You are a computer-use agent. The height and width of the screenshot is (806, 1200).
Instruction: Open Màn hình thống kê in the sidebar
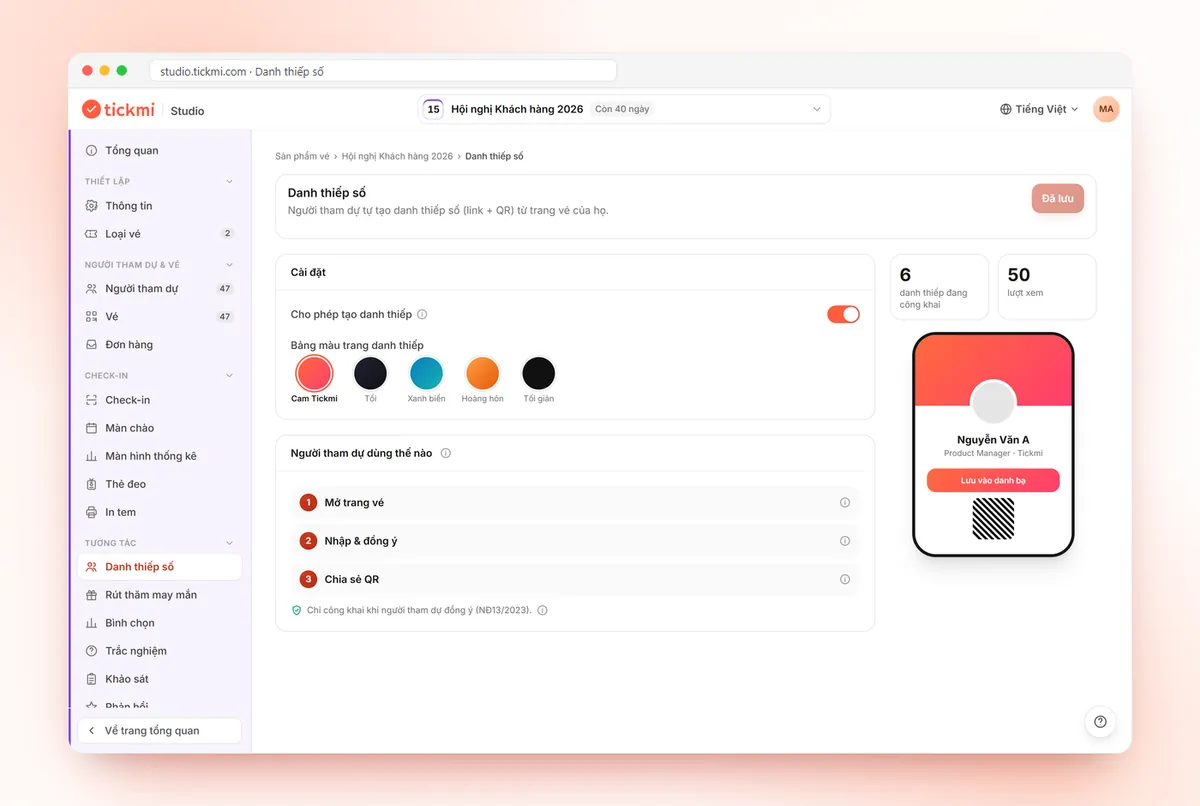pyautogui.click(x=160, y=456)
